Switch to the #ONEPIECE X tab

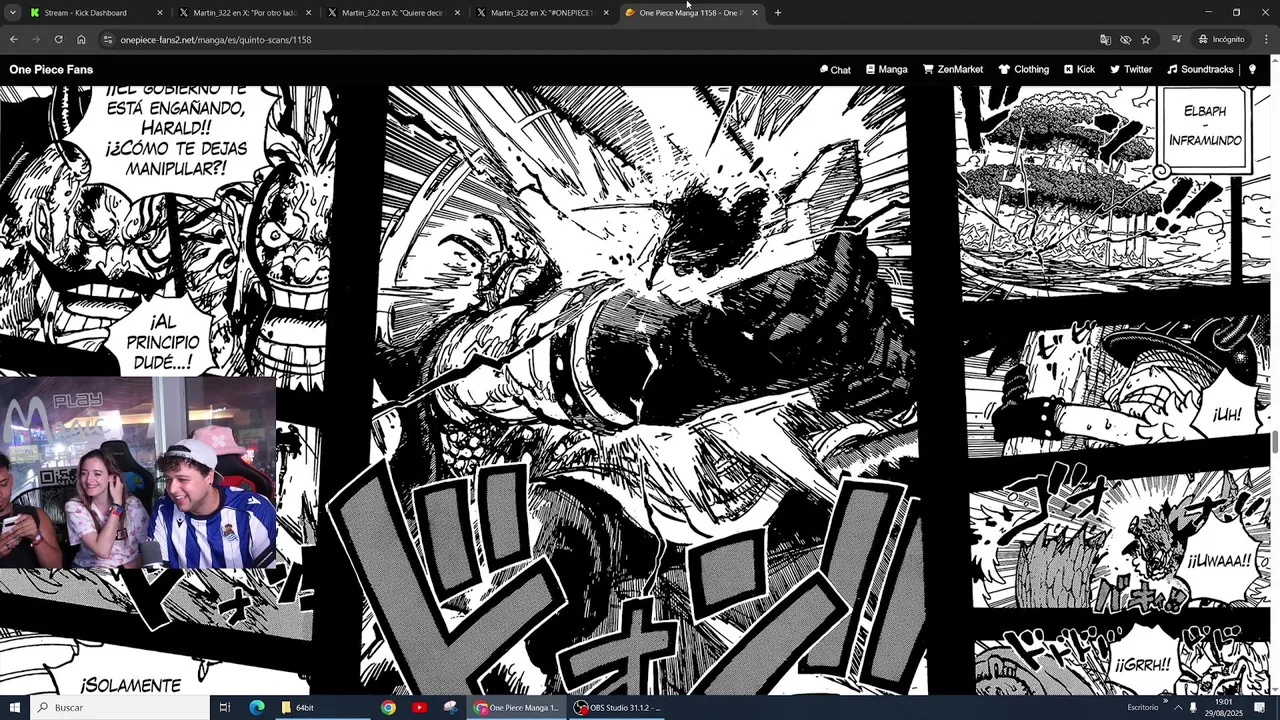[543, 13]
